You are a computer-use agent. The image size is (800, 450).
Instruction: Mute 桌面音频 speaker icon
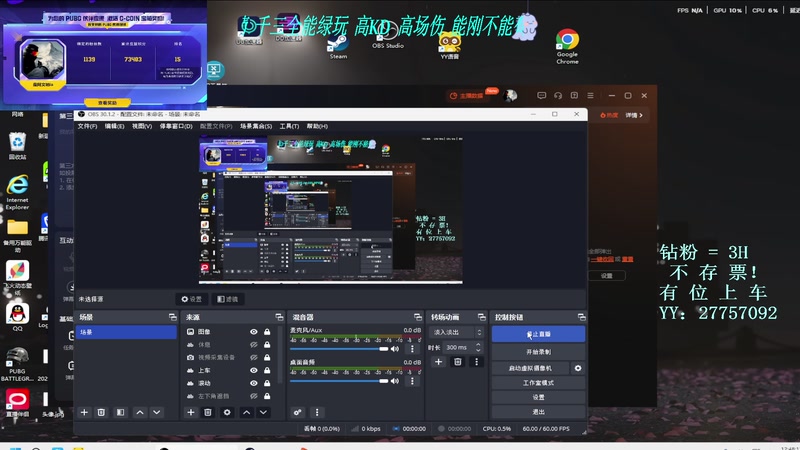(x=395, y=381)
